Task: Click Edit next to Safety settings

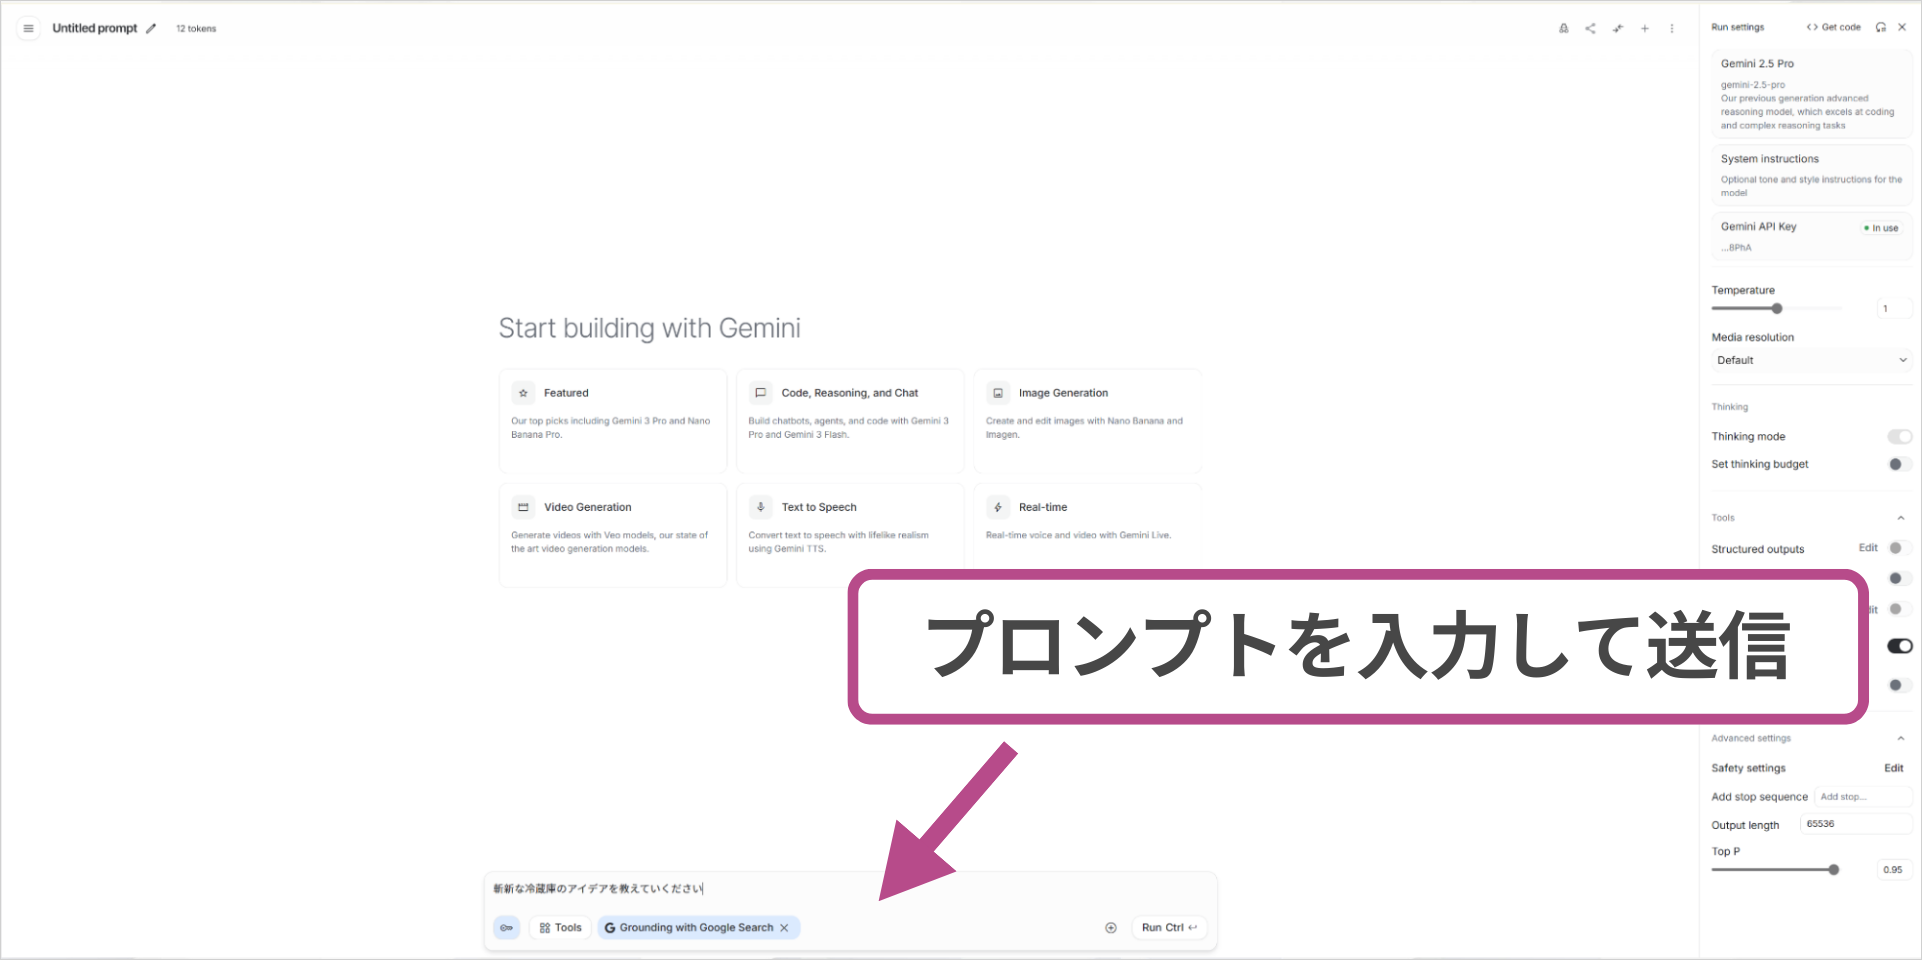Action: [x=1894, y=768]
